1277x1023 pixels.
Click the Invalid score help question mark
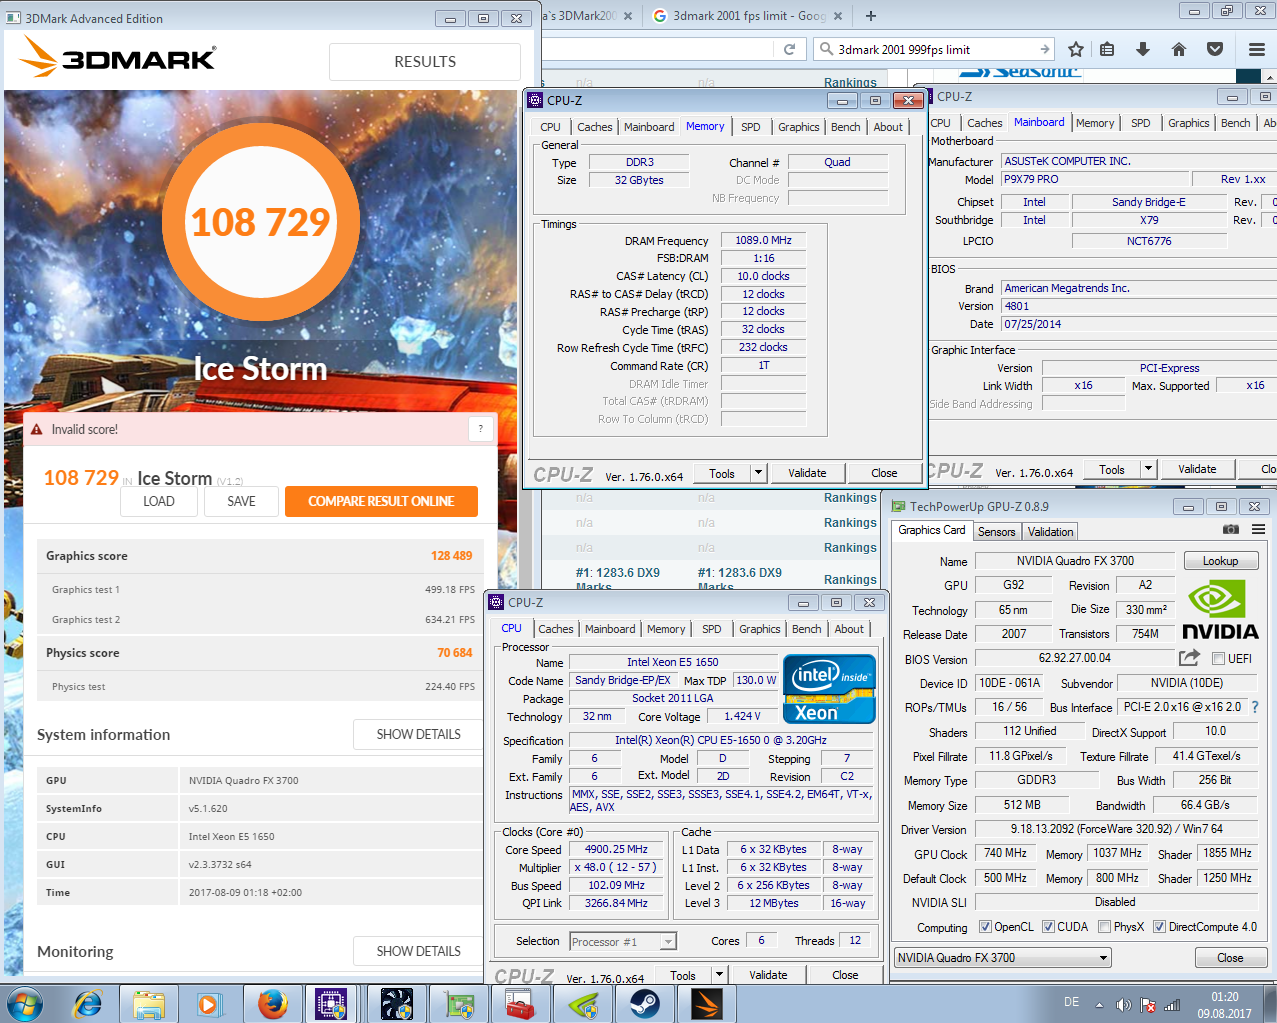pyautogui.click(x=480, y=429)
